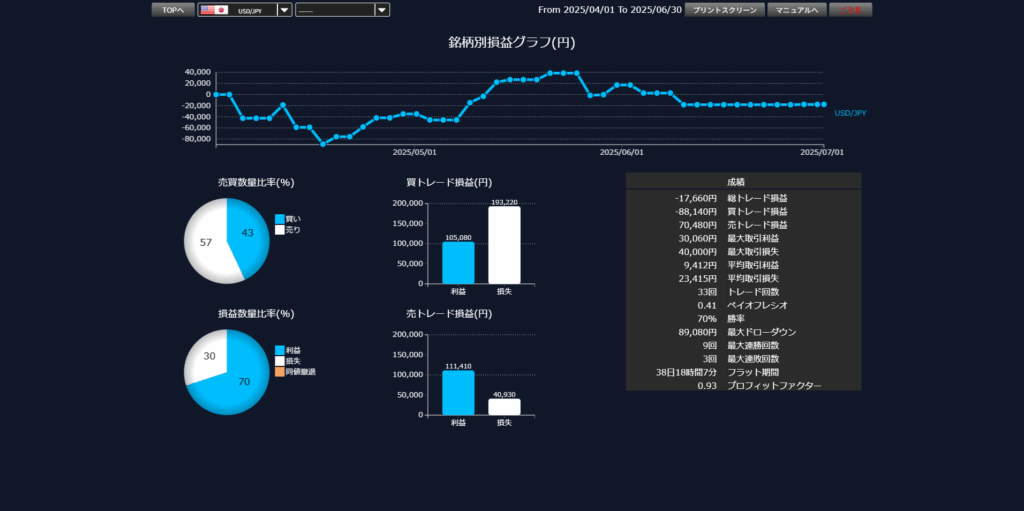Click the 同値撤退 orange legend marker
1024x511 pixels.
point(280,372)
